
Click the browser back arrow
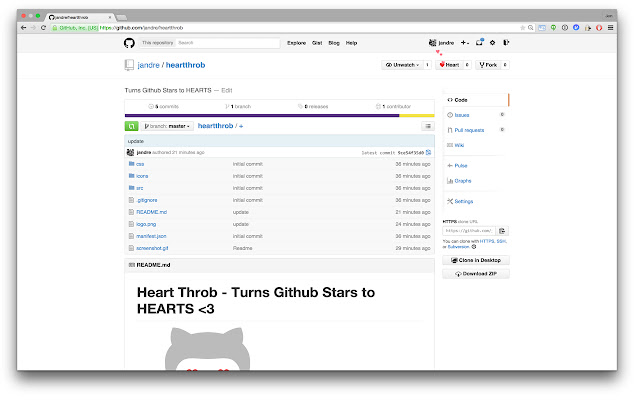coord(23,28)
